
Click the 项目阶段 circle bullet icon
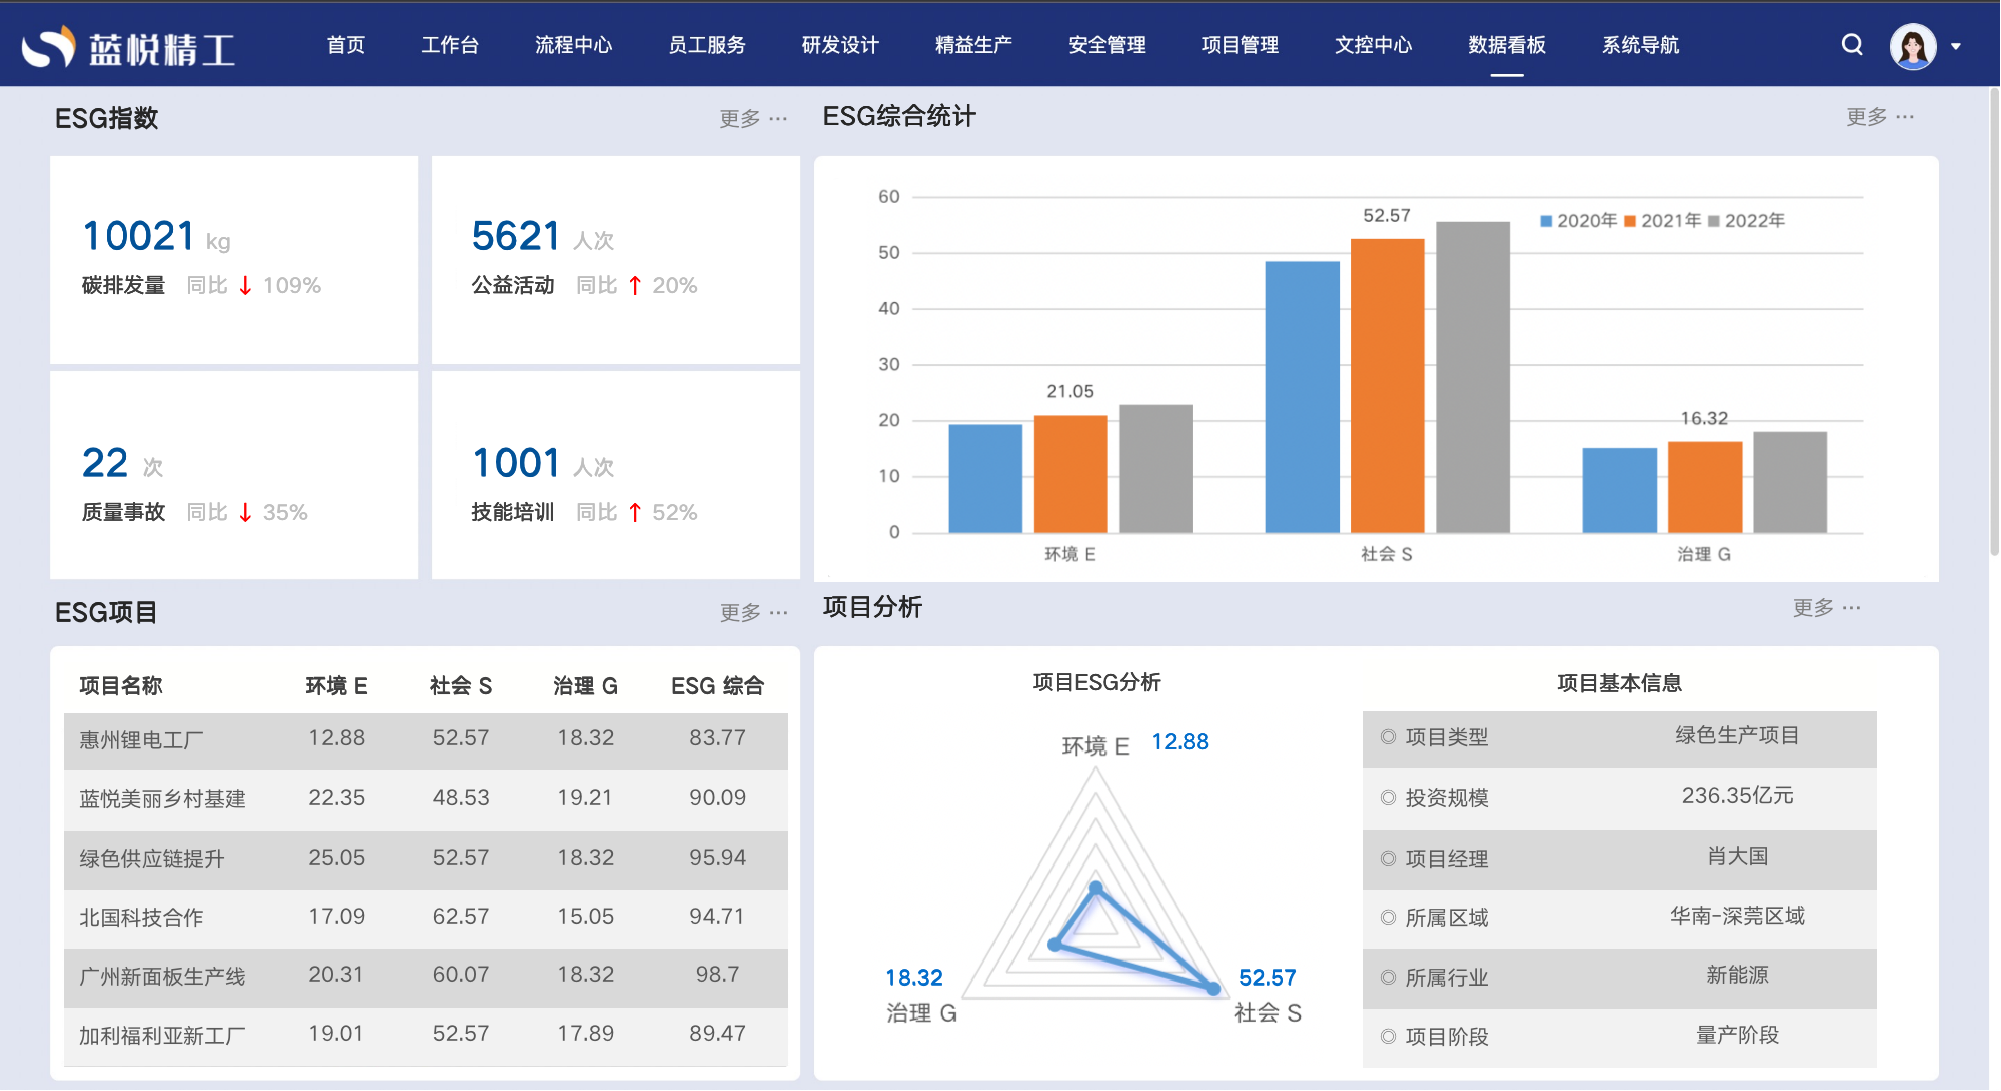click(1388, 1037)
